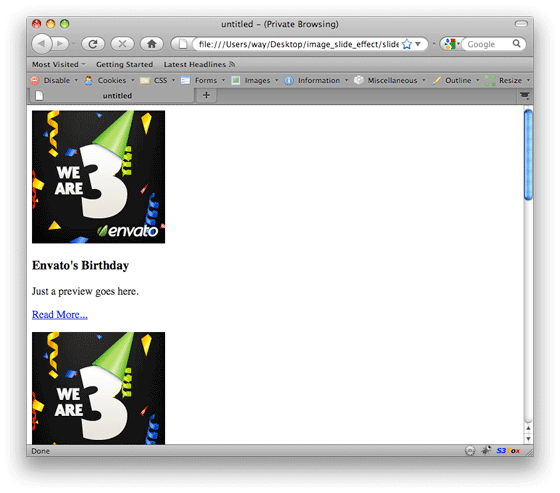The width and height of the screenshot is (560, 493).
Task: Open the Google search engine selector
Action: 451,44
